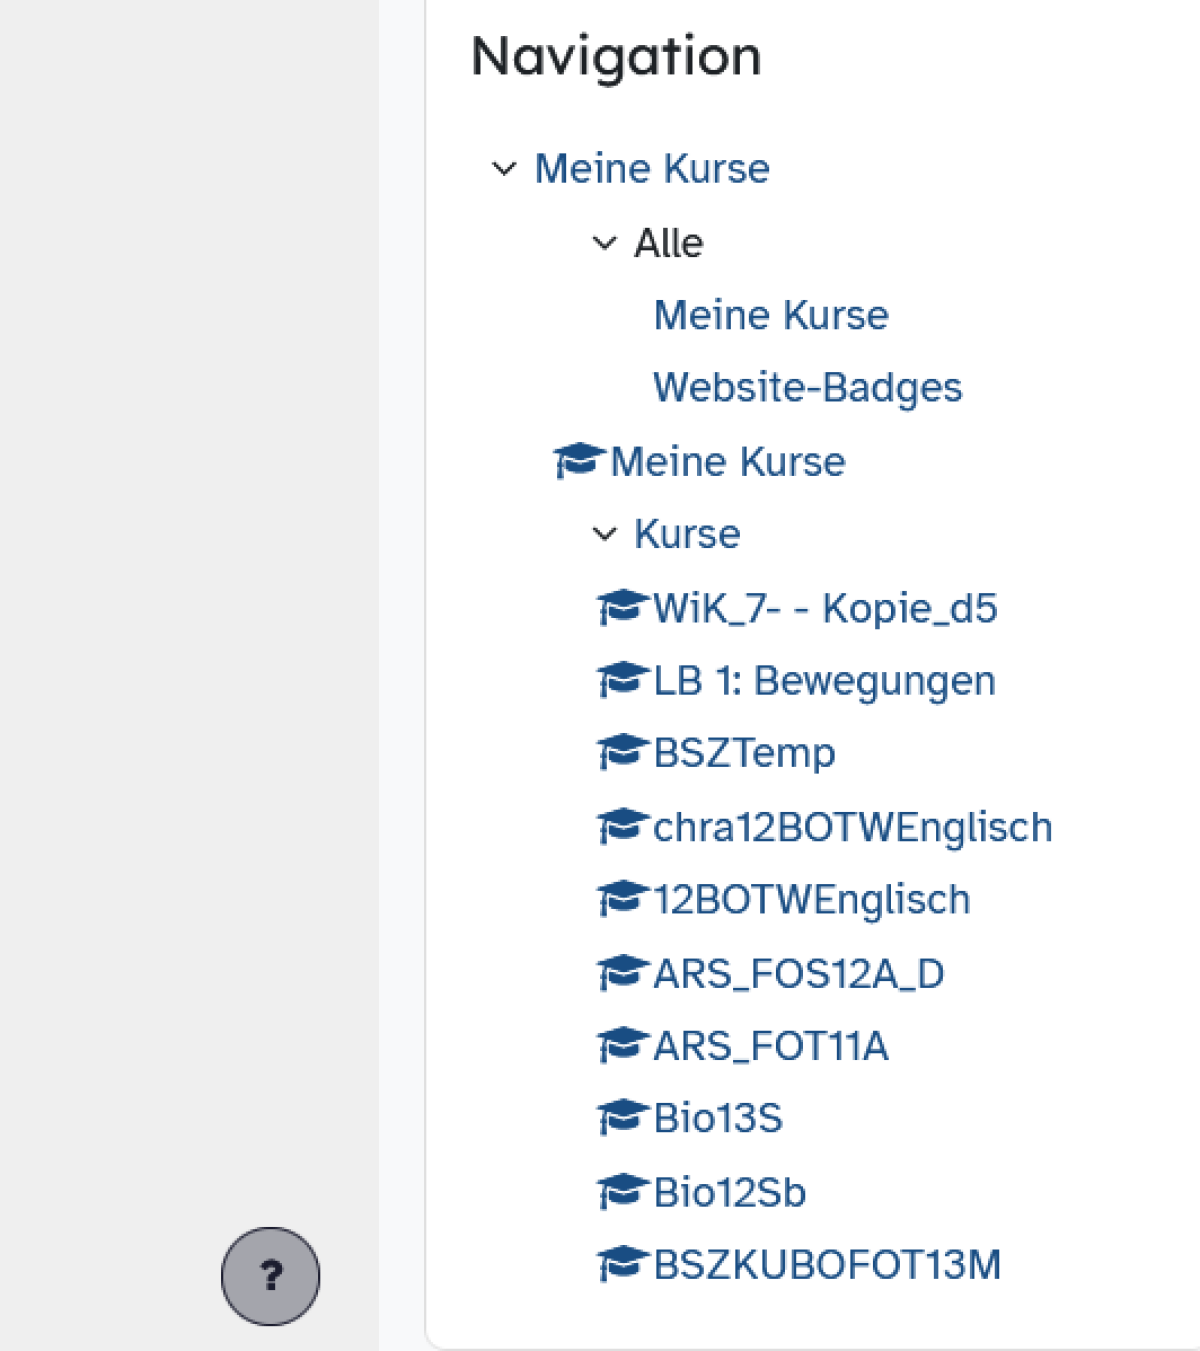The width and height of the screenshot is (1200, 1351).
Task: Collapse the Kurse section chevron
Action: [x=604, y=534]
